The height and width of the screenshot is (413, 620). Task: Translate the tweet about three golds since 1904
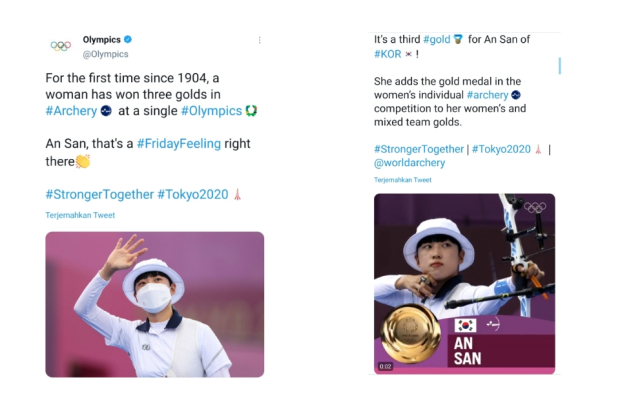(x=80, y=215)
